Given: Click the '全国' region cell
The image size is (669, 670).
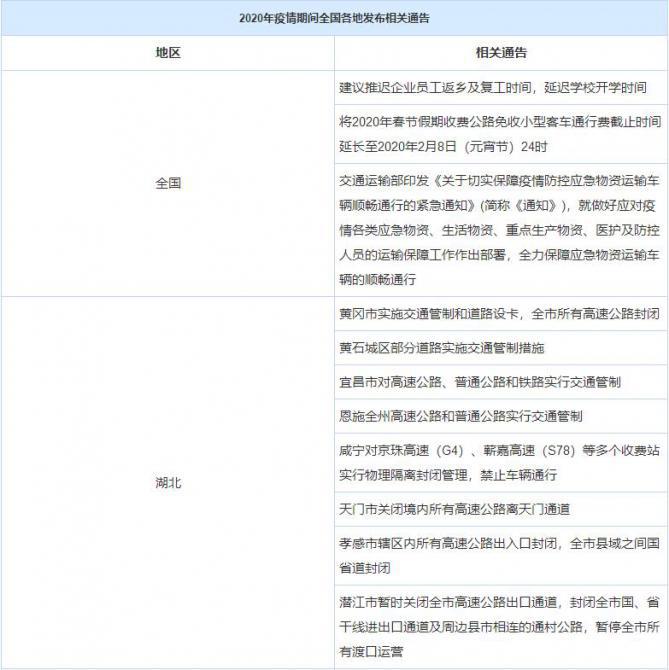Looking at the screenshot, I should (168, 183).
